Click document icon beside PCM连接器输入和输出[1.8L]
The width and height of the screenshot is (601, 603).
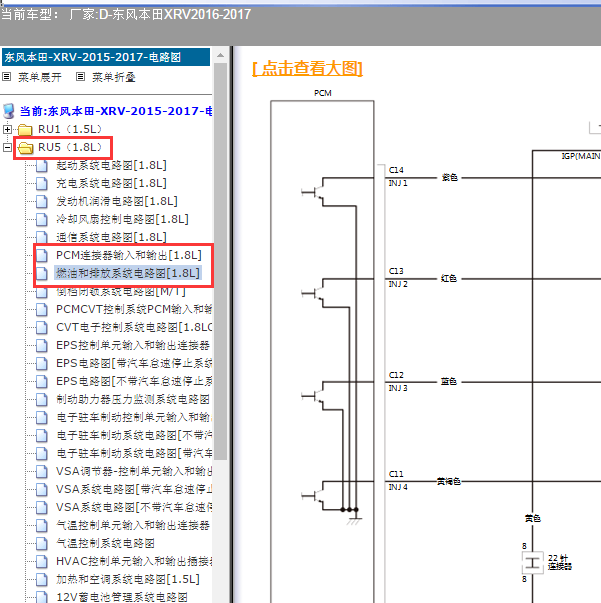pyautogui.click(x=42, y=256)
